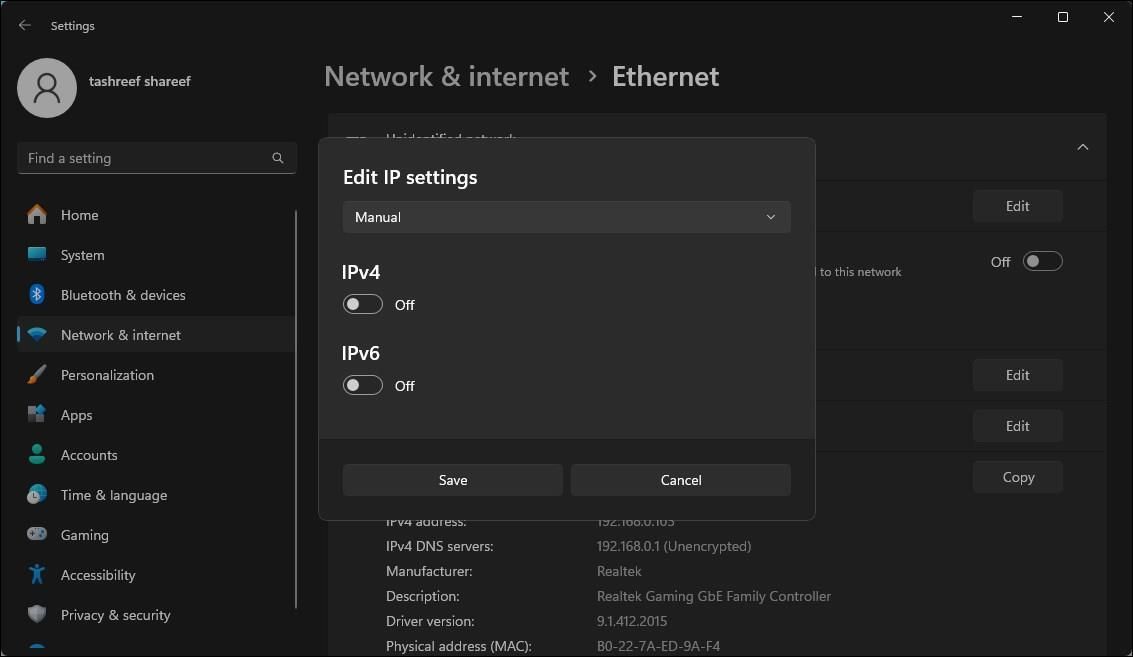Click the Apps icon in sidebar
This screenshot has height=657, width=1133.
pyautogui.click(x=37, y=415)
